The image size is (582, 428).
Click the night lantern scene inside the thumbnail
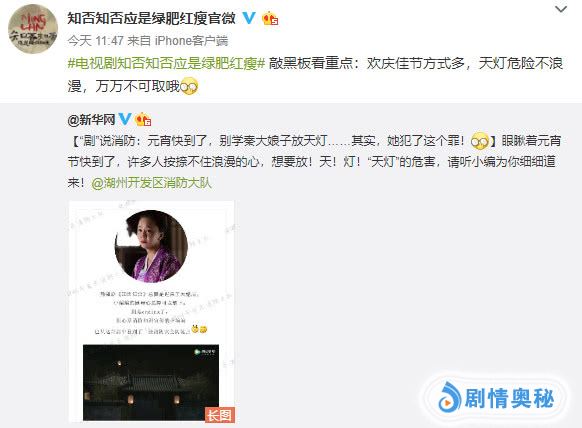pos(151,382)
